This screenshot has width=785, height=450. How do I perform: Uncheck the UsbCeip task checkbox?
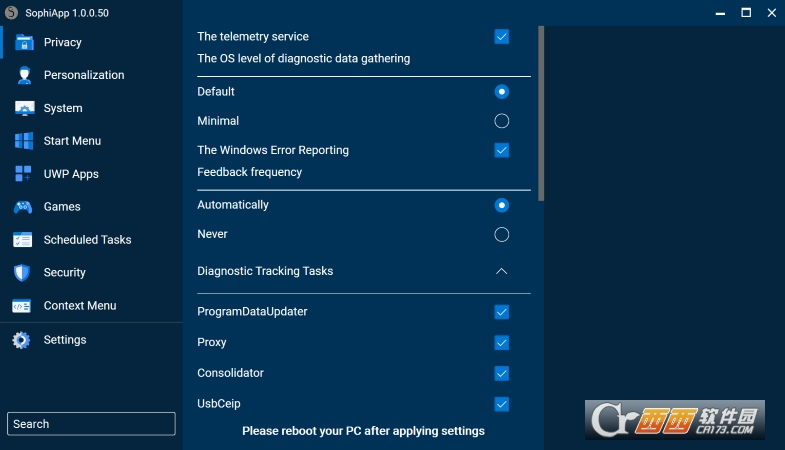pyautogui.click(x=502, y=404)
